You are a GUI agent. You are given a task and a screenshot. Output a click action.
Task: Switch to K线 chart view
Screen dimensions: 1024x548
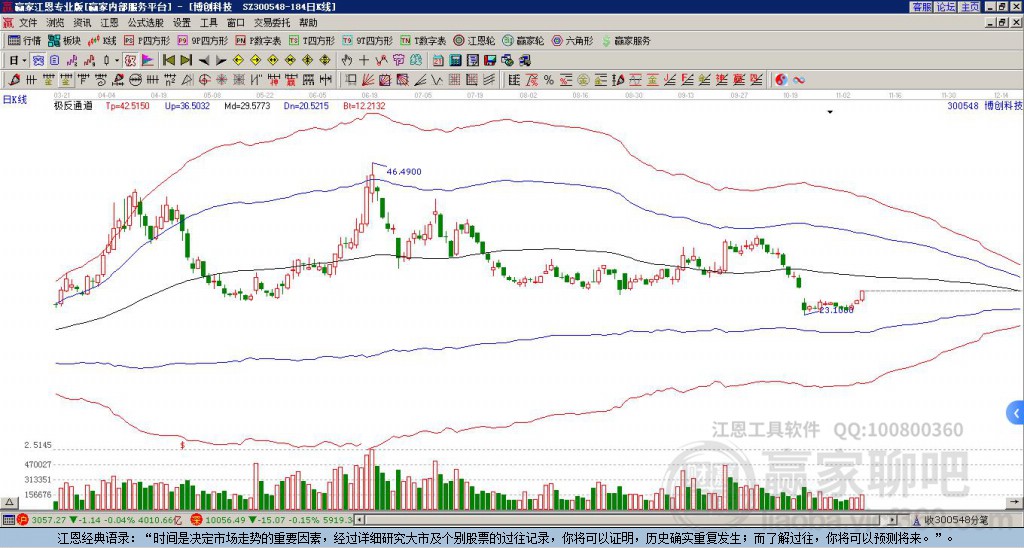103,40
